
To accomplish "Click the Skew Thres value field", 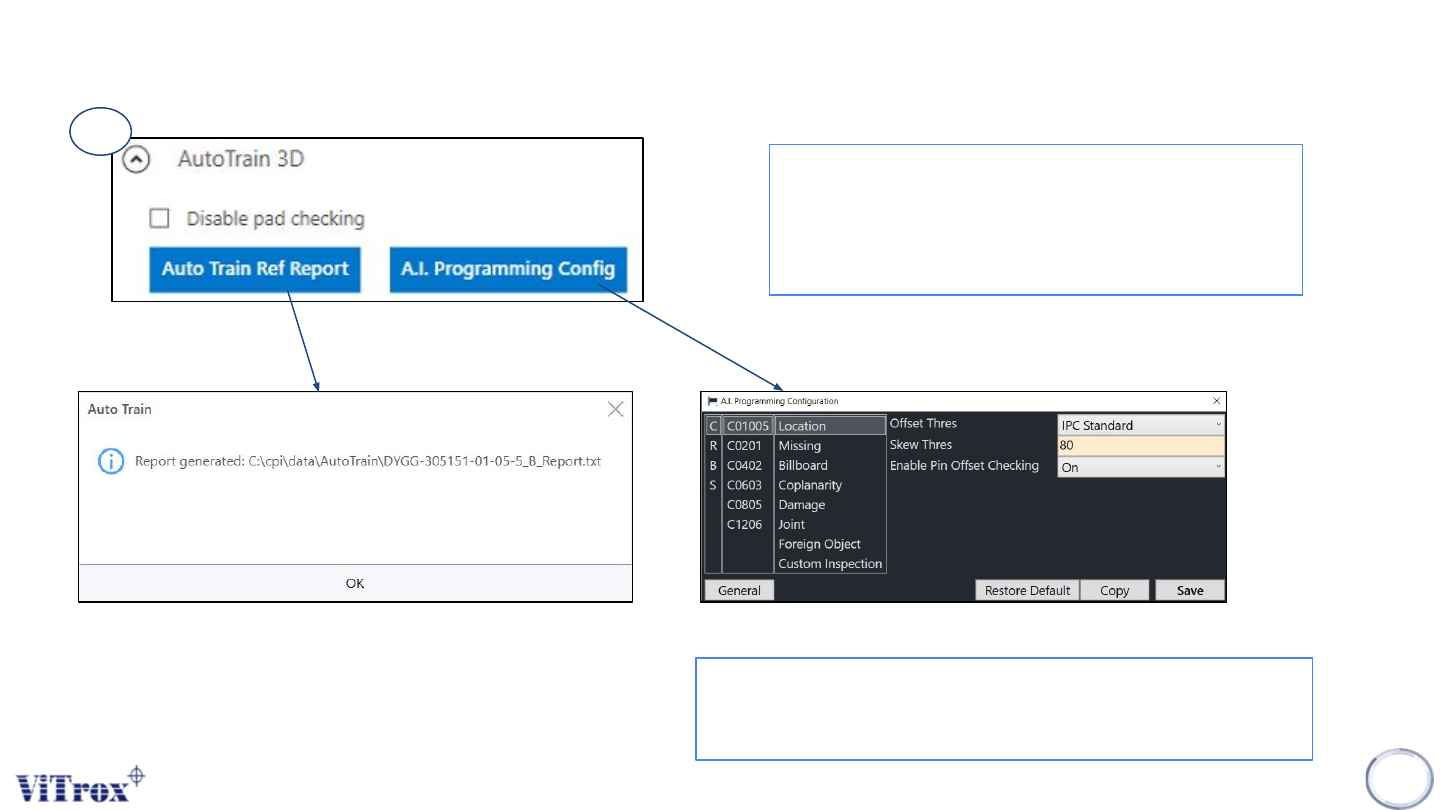I will [1141, 446].
